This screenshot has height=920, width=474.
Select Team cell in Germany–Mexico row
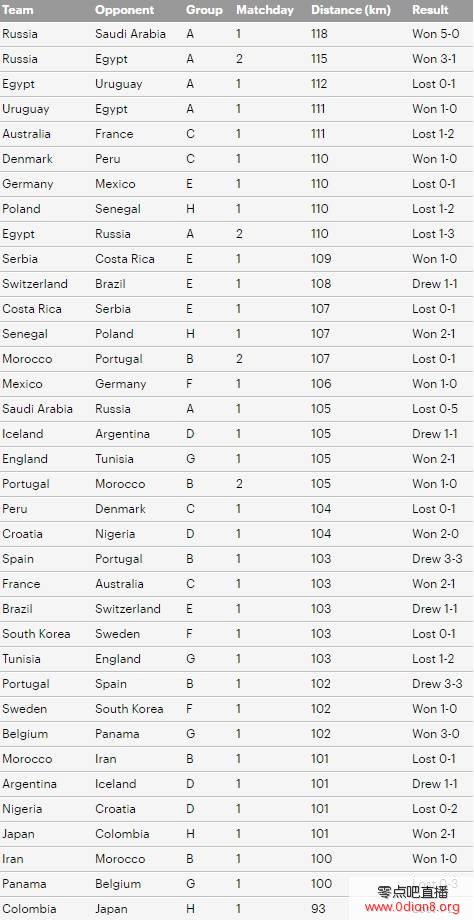click(28, 184)
